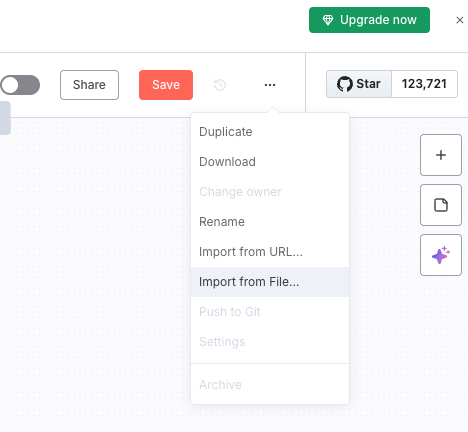The width and height of the screenshot is (468, 432).
Task: Open the Settings menu entry
Action: click(x=270, y=342)
